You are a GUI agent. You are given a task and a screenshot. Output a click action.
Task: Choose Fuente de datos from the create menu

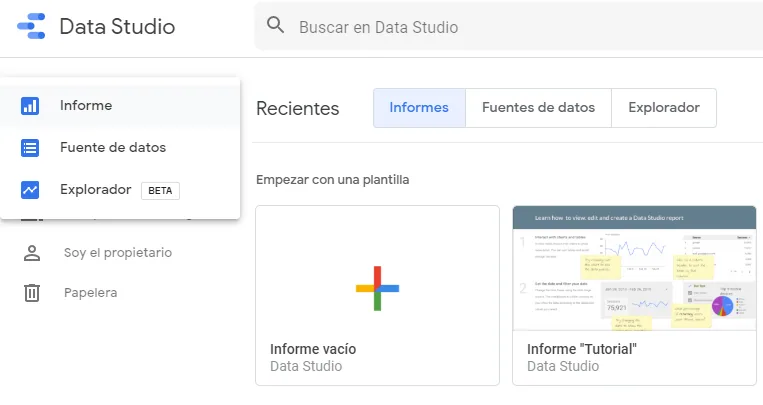tap(120, 147)
